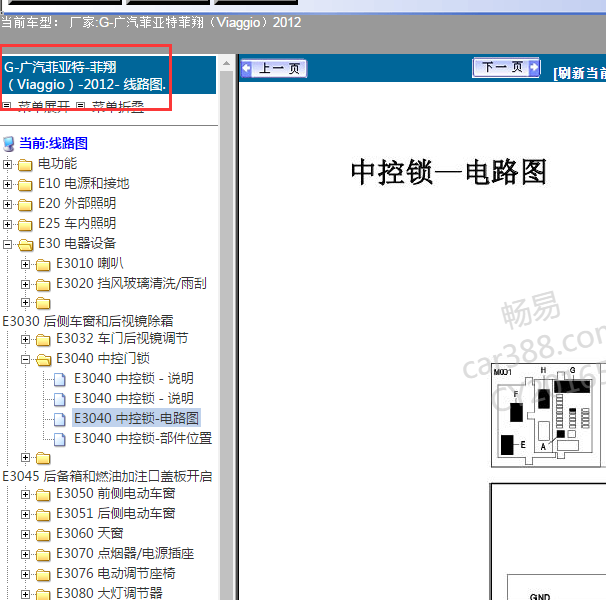Expand the E10 电源和接地 node
Screen dimensions: 606x600
7,184
